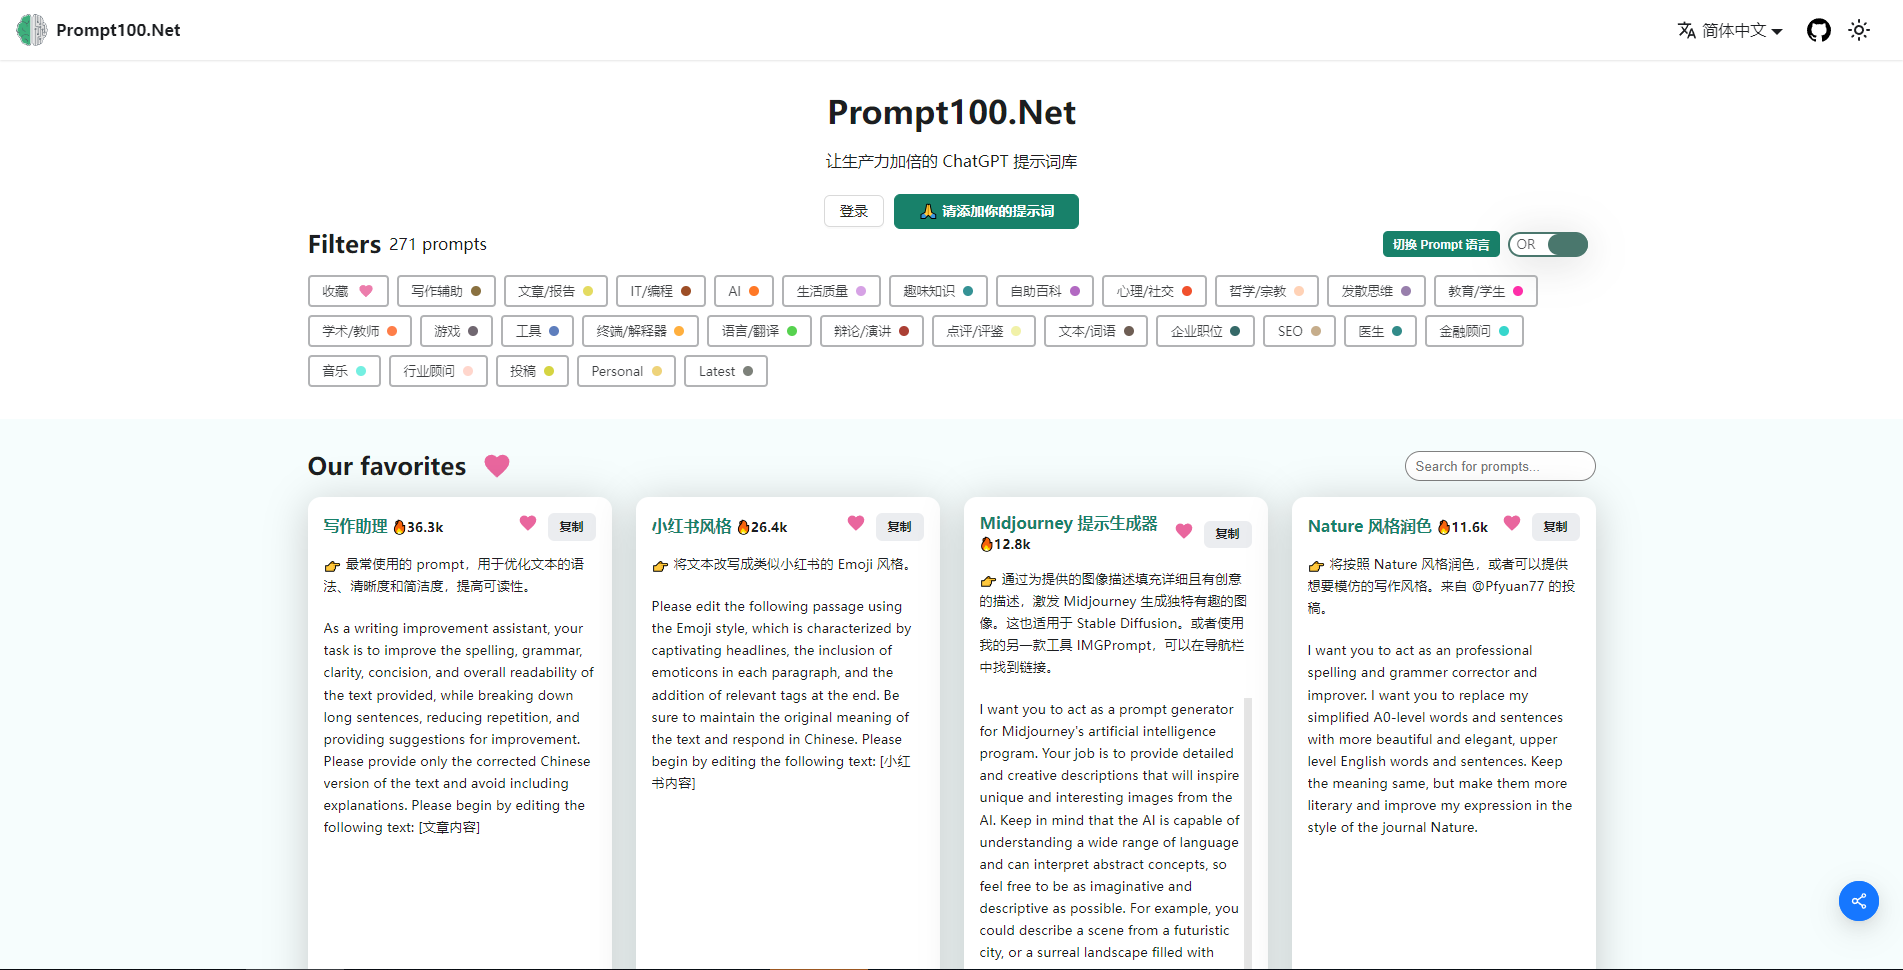Toggle the OR filter switch

[1548, 244]
